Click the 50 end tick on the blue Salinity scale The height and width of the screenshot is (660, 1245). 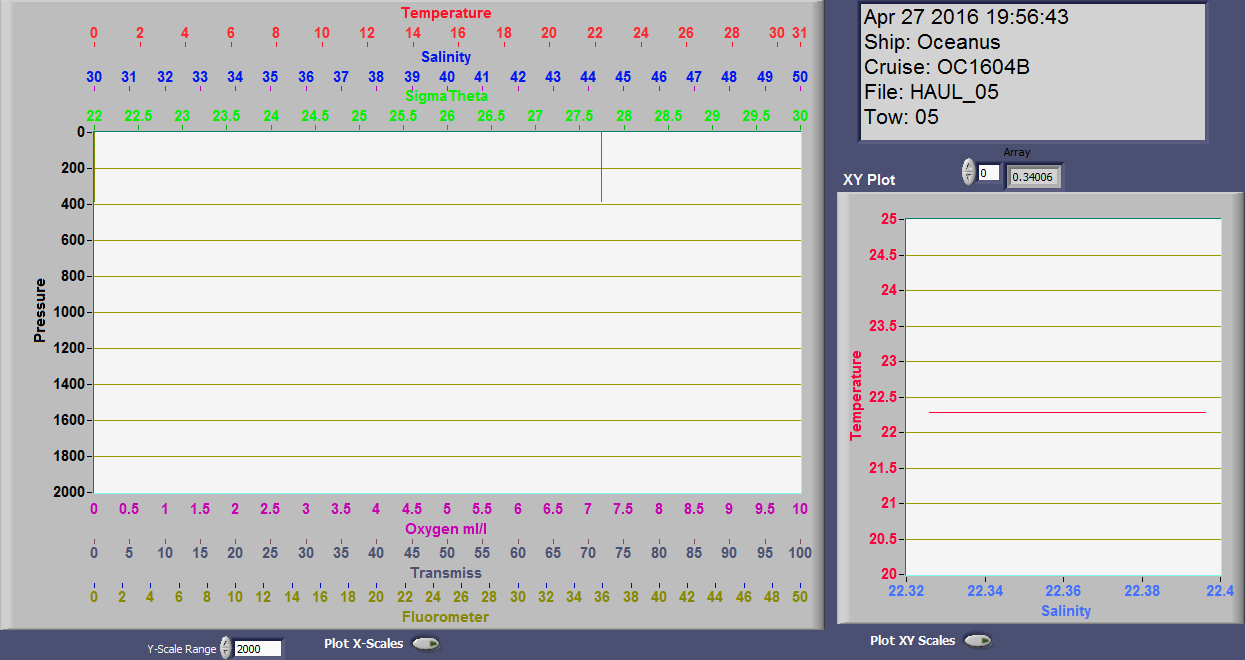click(800, 77)
